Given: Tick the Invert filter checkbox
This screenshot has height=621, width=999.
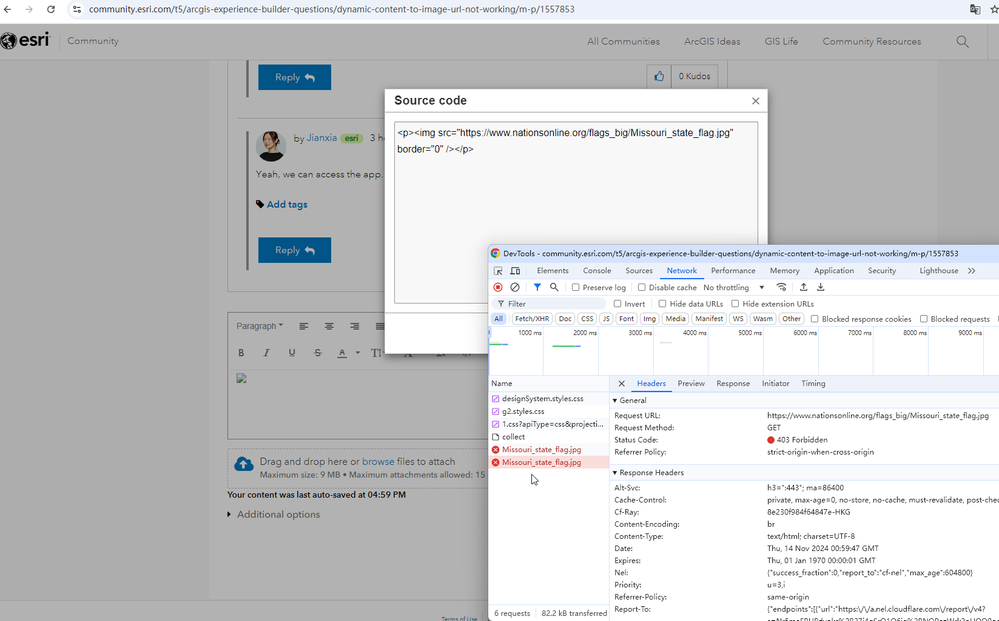Looking at the screenshot, I should pos(617,304).
